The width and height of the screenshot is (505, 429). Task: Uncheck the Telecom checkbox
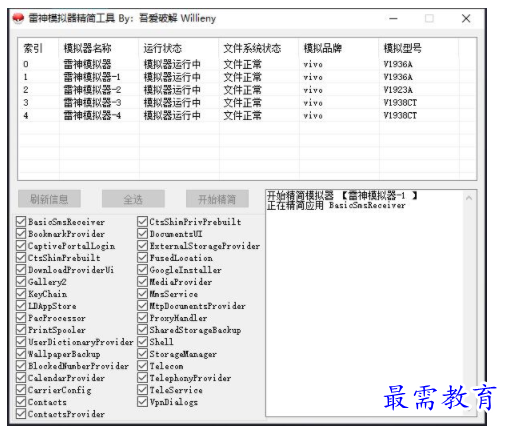[x=142, y=366]
